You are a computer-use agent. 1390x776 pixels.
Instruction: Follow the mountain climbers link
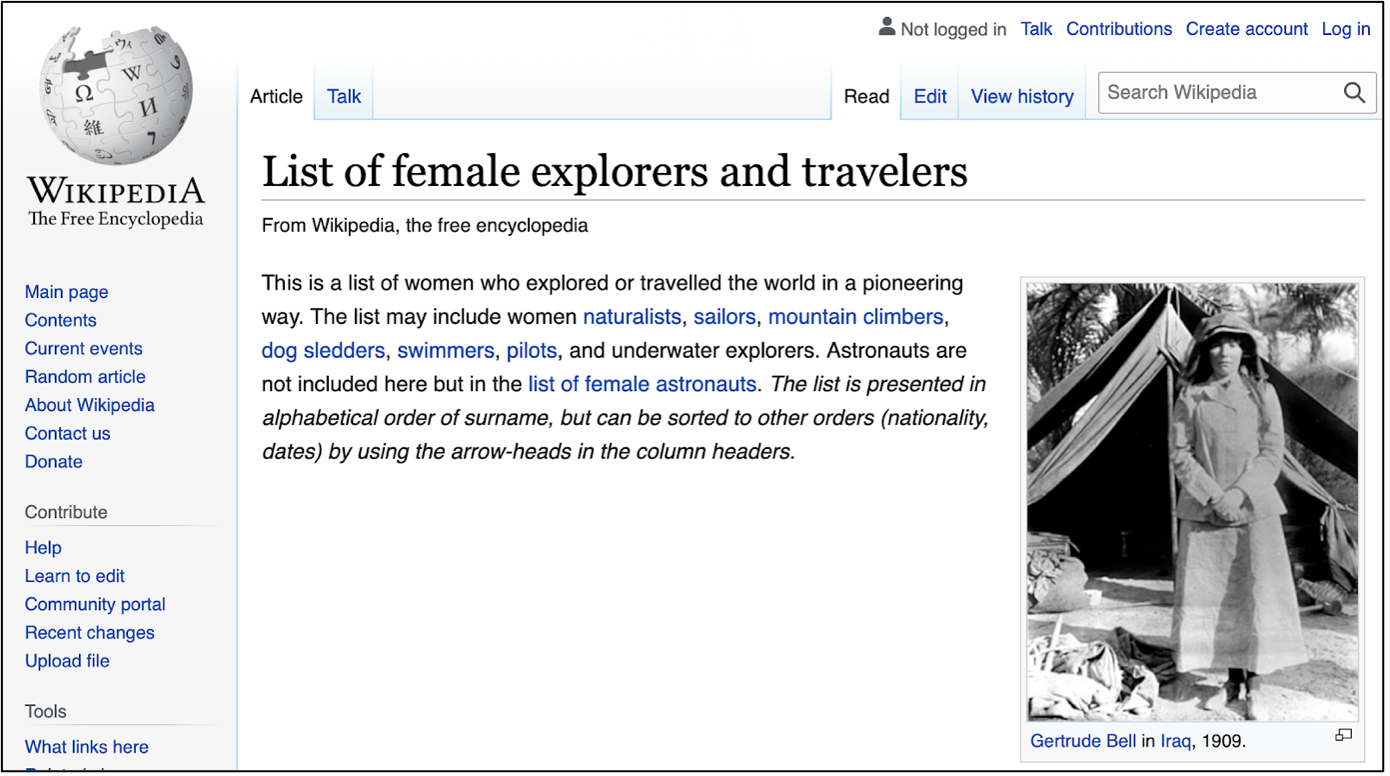point(855,317)
